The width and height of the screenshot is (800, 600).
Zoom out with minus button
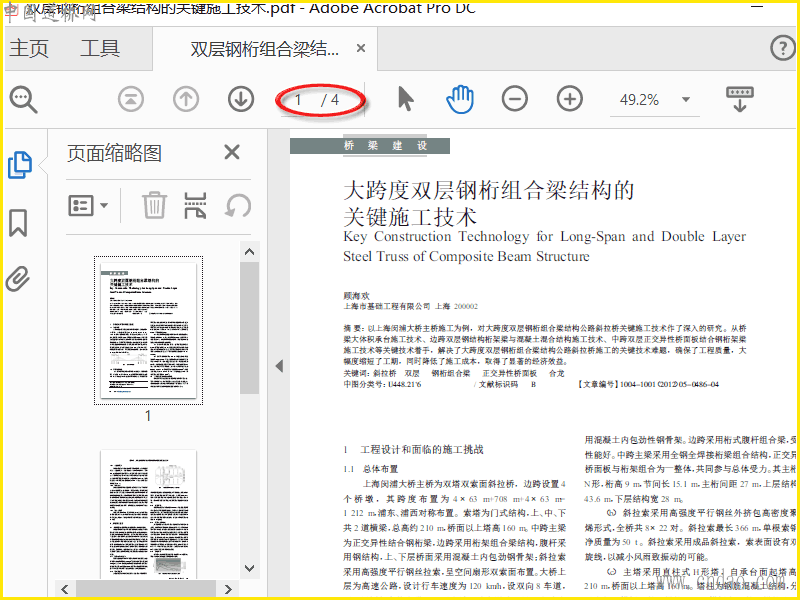coord(515,99)
